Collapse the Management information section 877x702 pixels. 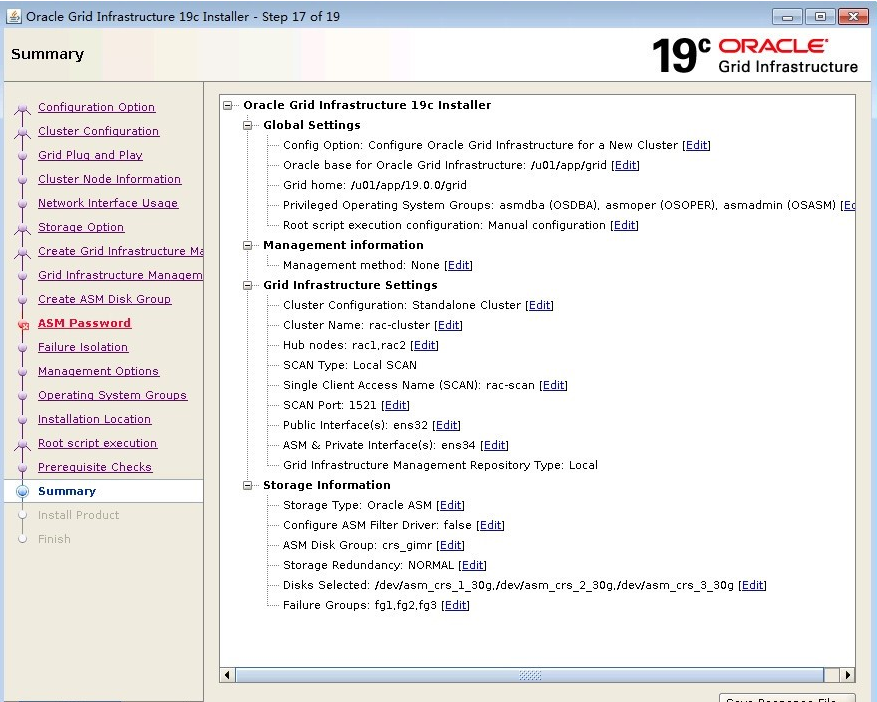click(249, 245)
